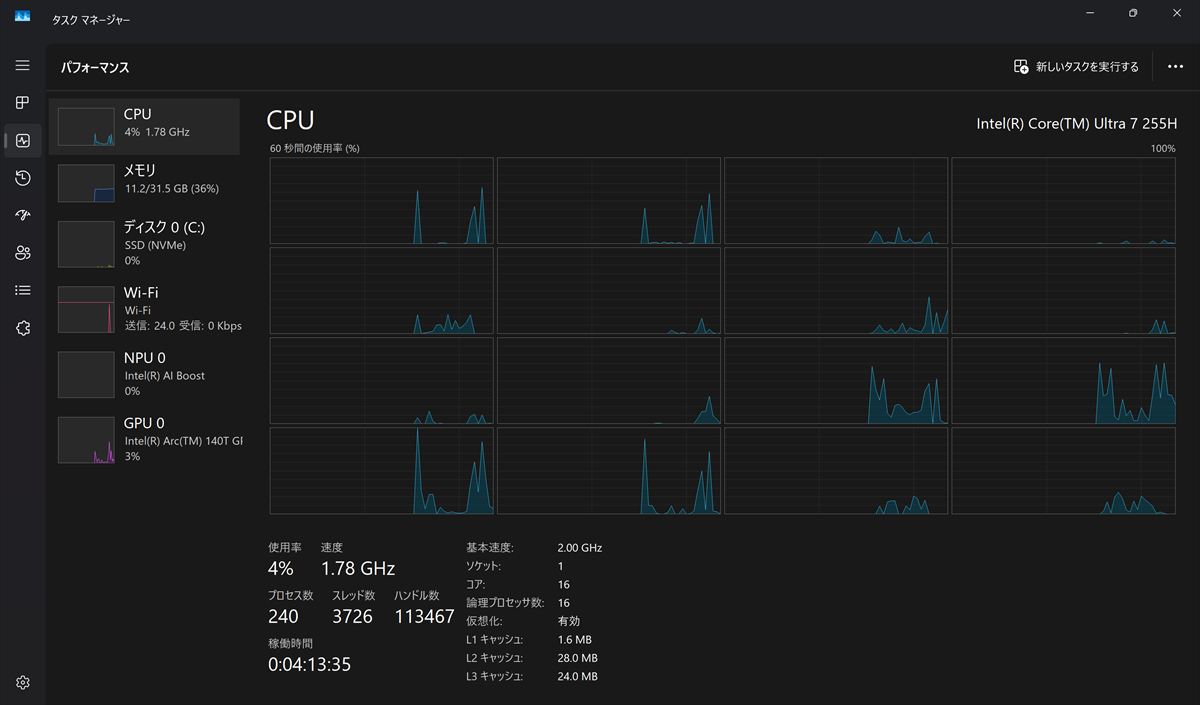This screenshot has width=1200, height=705.
Task: Click the Intel(R) AI Boost text
Action: click(165, 376)
